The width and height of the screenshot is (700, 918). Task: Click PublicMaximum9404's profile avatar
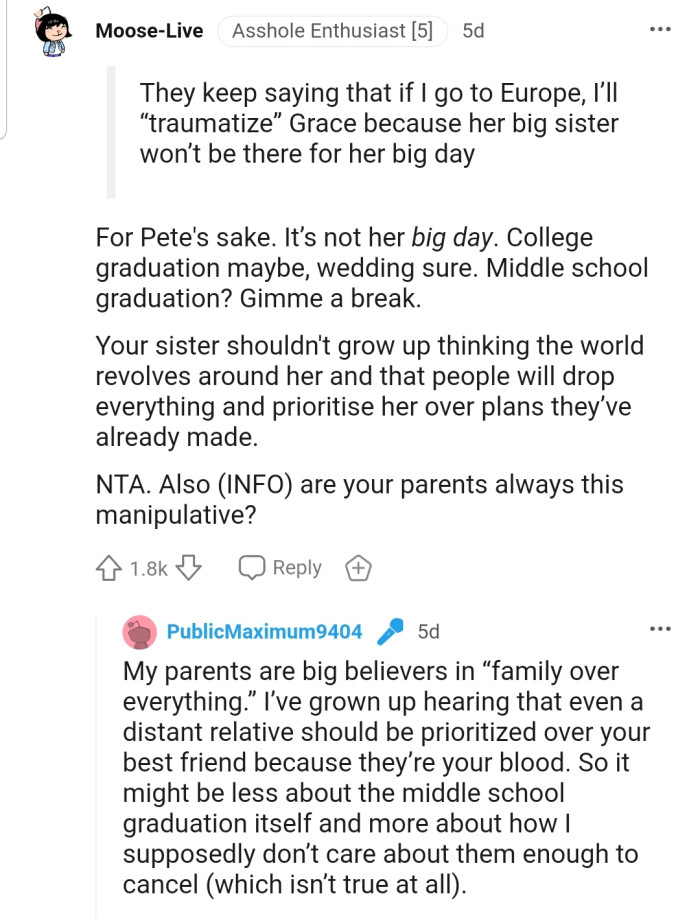139,631
